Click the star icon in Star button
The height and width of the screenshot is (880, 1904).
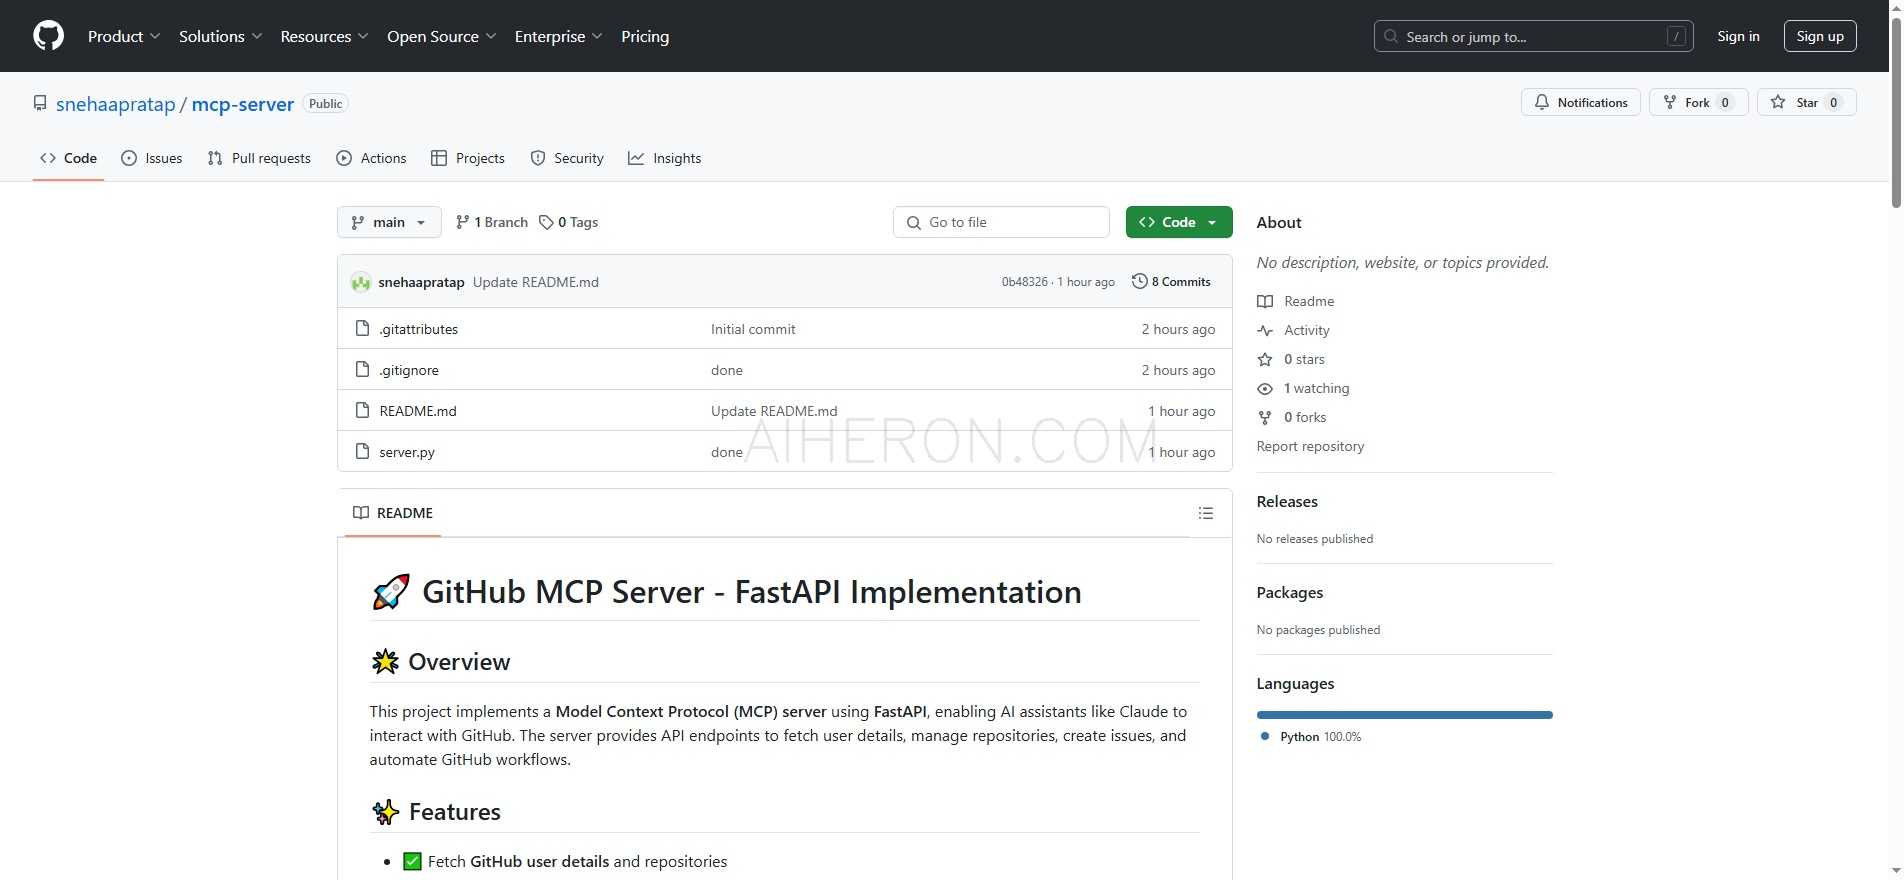click(1778, 102)
